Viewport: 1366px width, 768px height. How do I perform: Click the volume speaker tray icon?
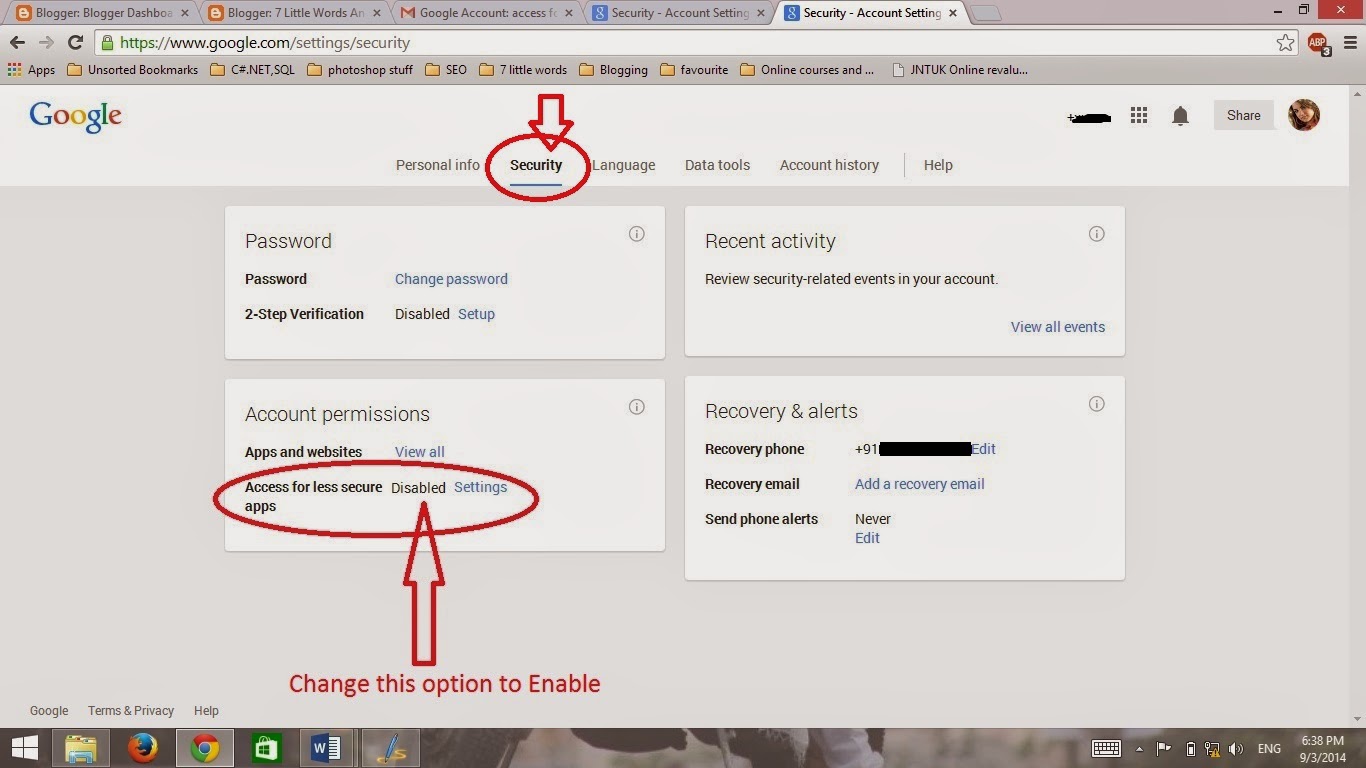click(x=1236, y=749)
